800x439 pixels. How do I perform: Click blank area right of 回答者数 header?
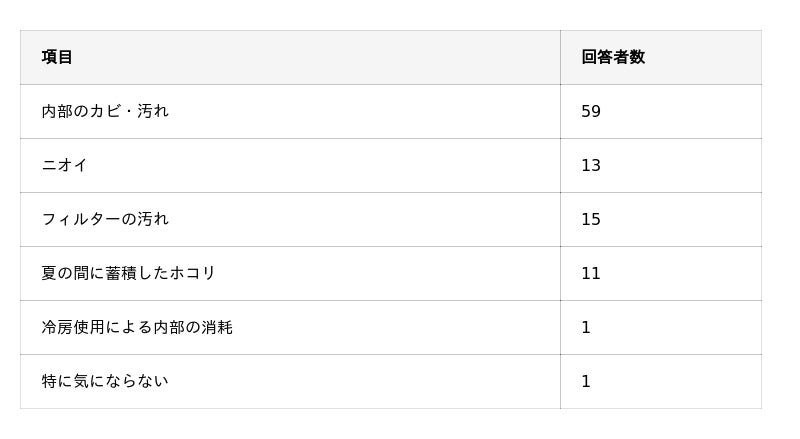pos(704,57)
